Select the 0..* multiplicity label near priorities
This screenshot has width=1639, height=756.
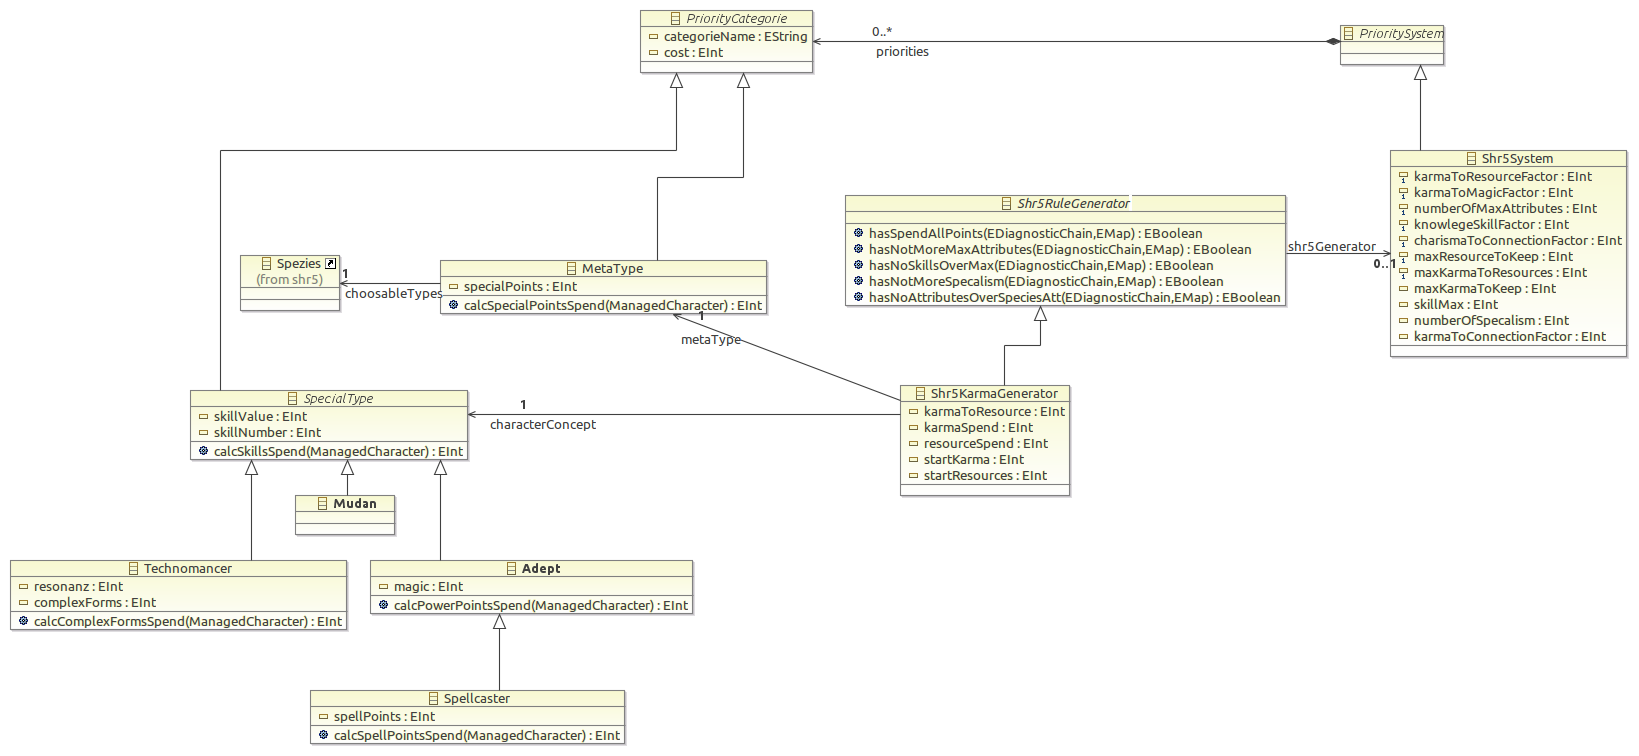click(882, 32)
